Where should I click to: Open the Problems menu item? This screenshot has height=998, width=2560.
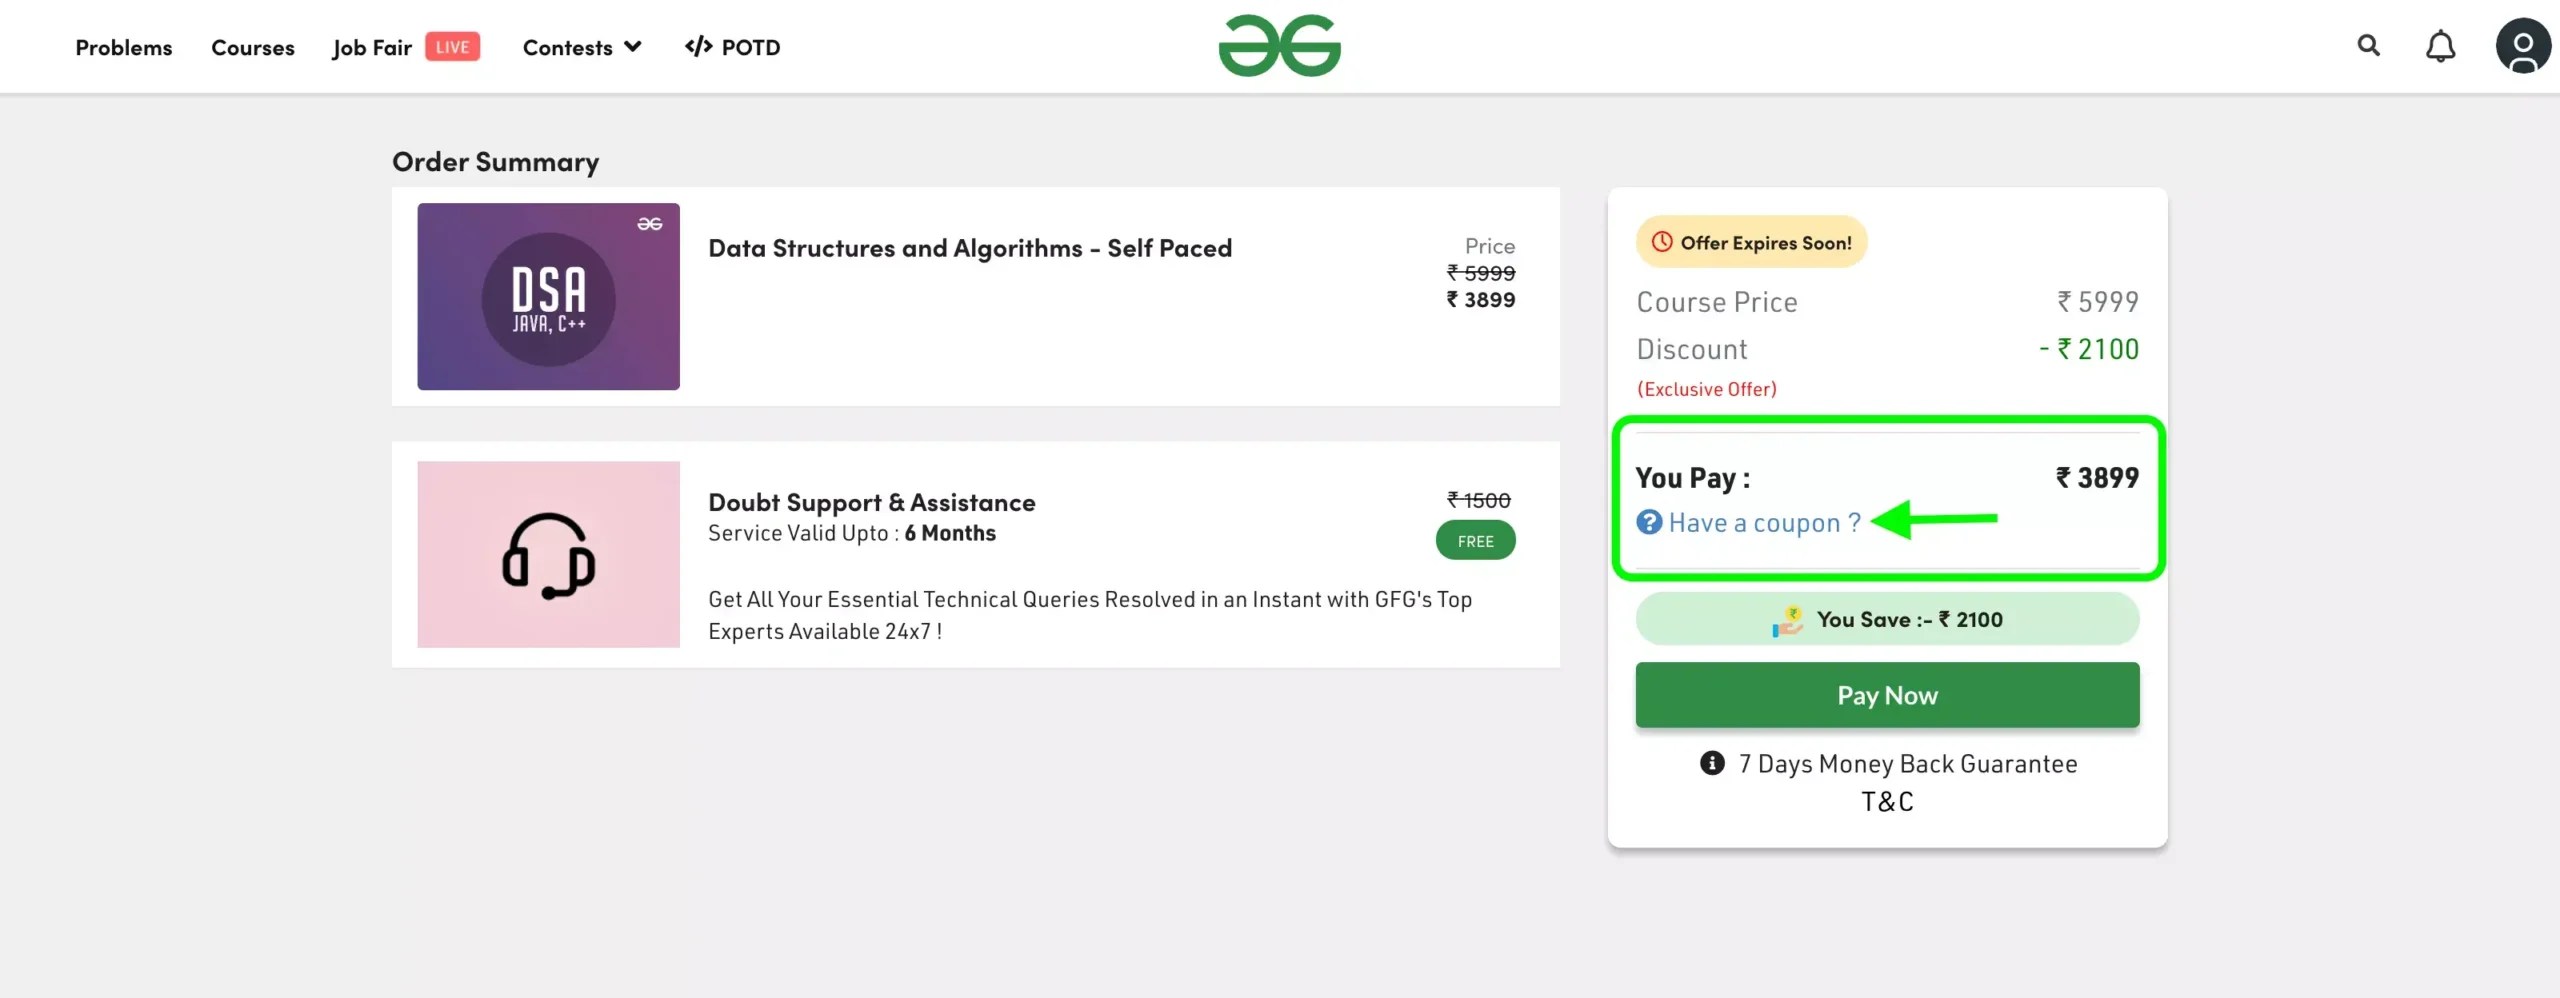tap(123, 46)
